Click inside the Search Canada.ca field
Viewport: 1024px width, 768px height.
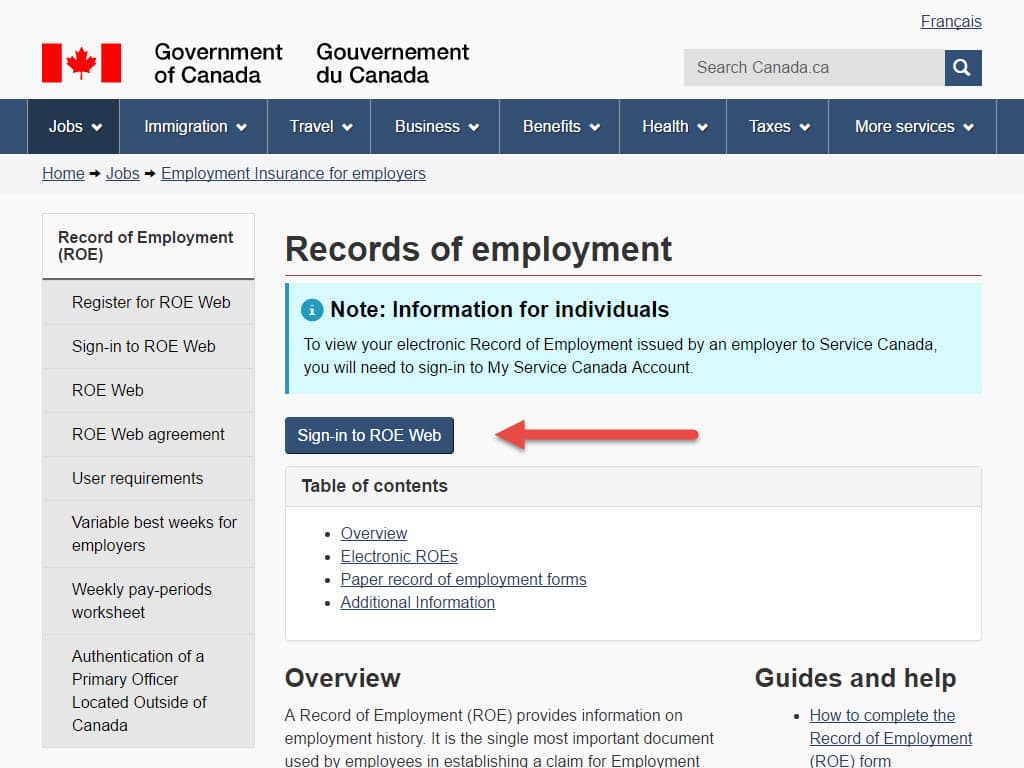[x=810, y=67]
